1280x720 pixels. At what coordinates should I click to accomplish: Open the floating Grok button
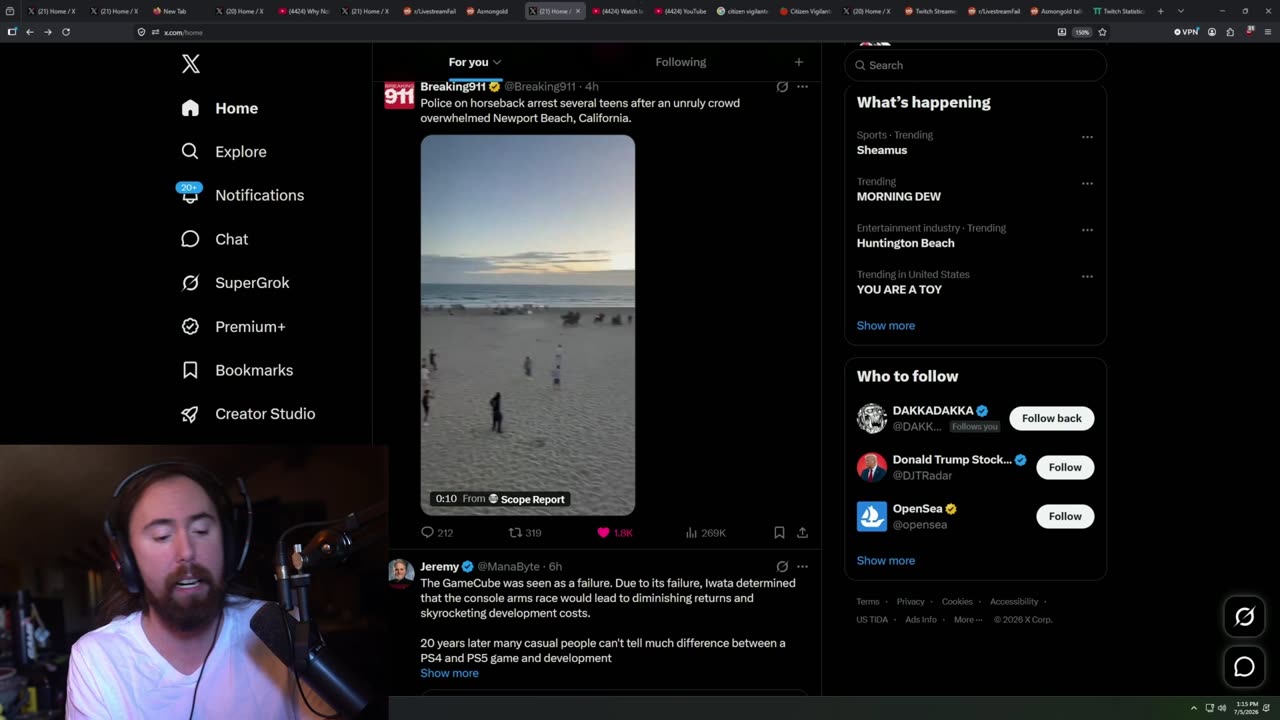point(1244,617)
